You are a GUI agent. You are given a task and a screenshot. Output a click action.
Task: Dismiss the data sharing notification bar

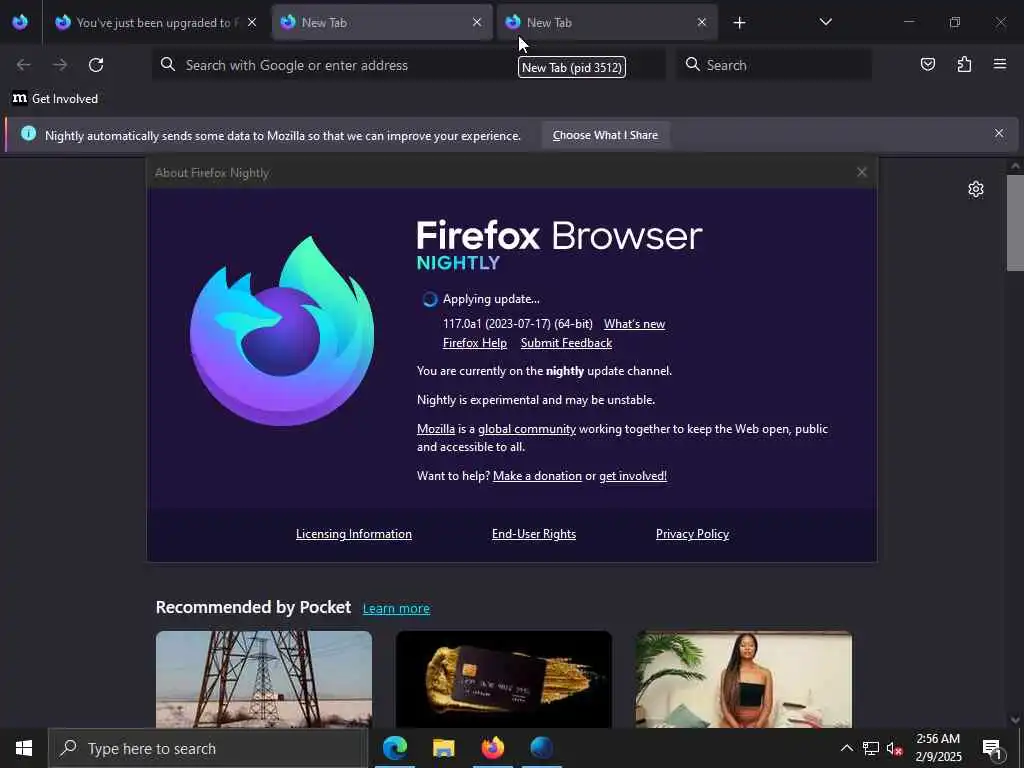pyautogui.click(x=999, y=133)
